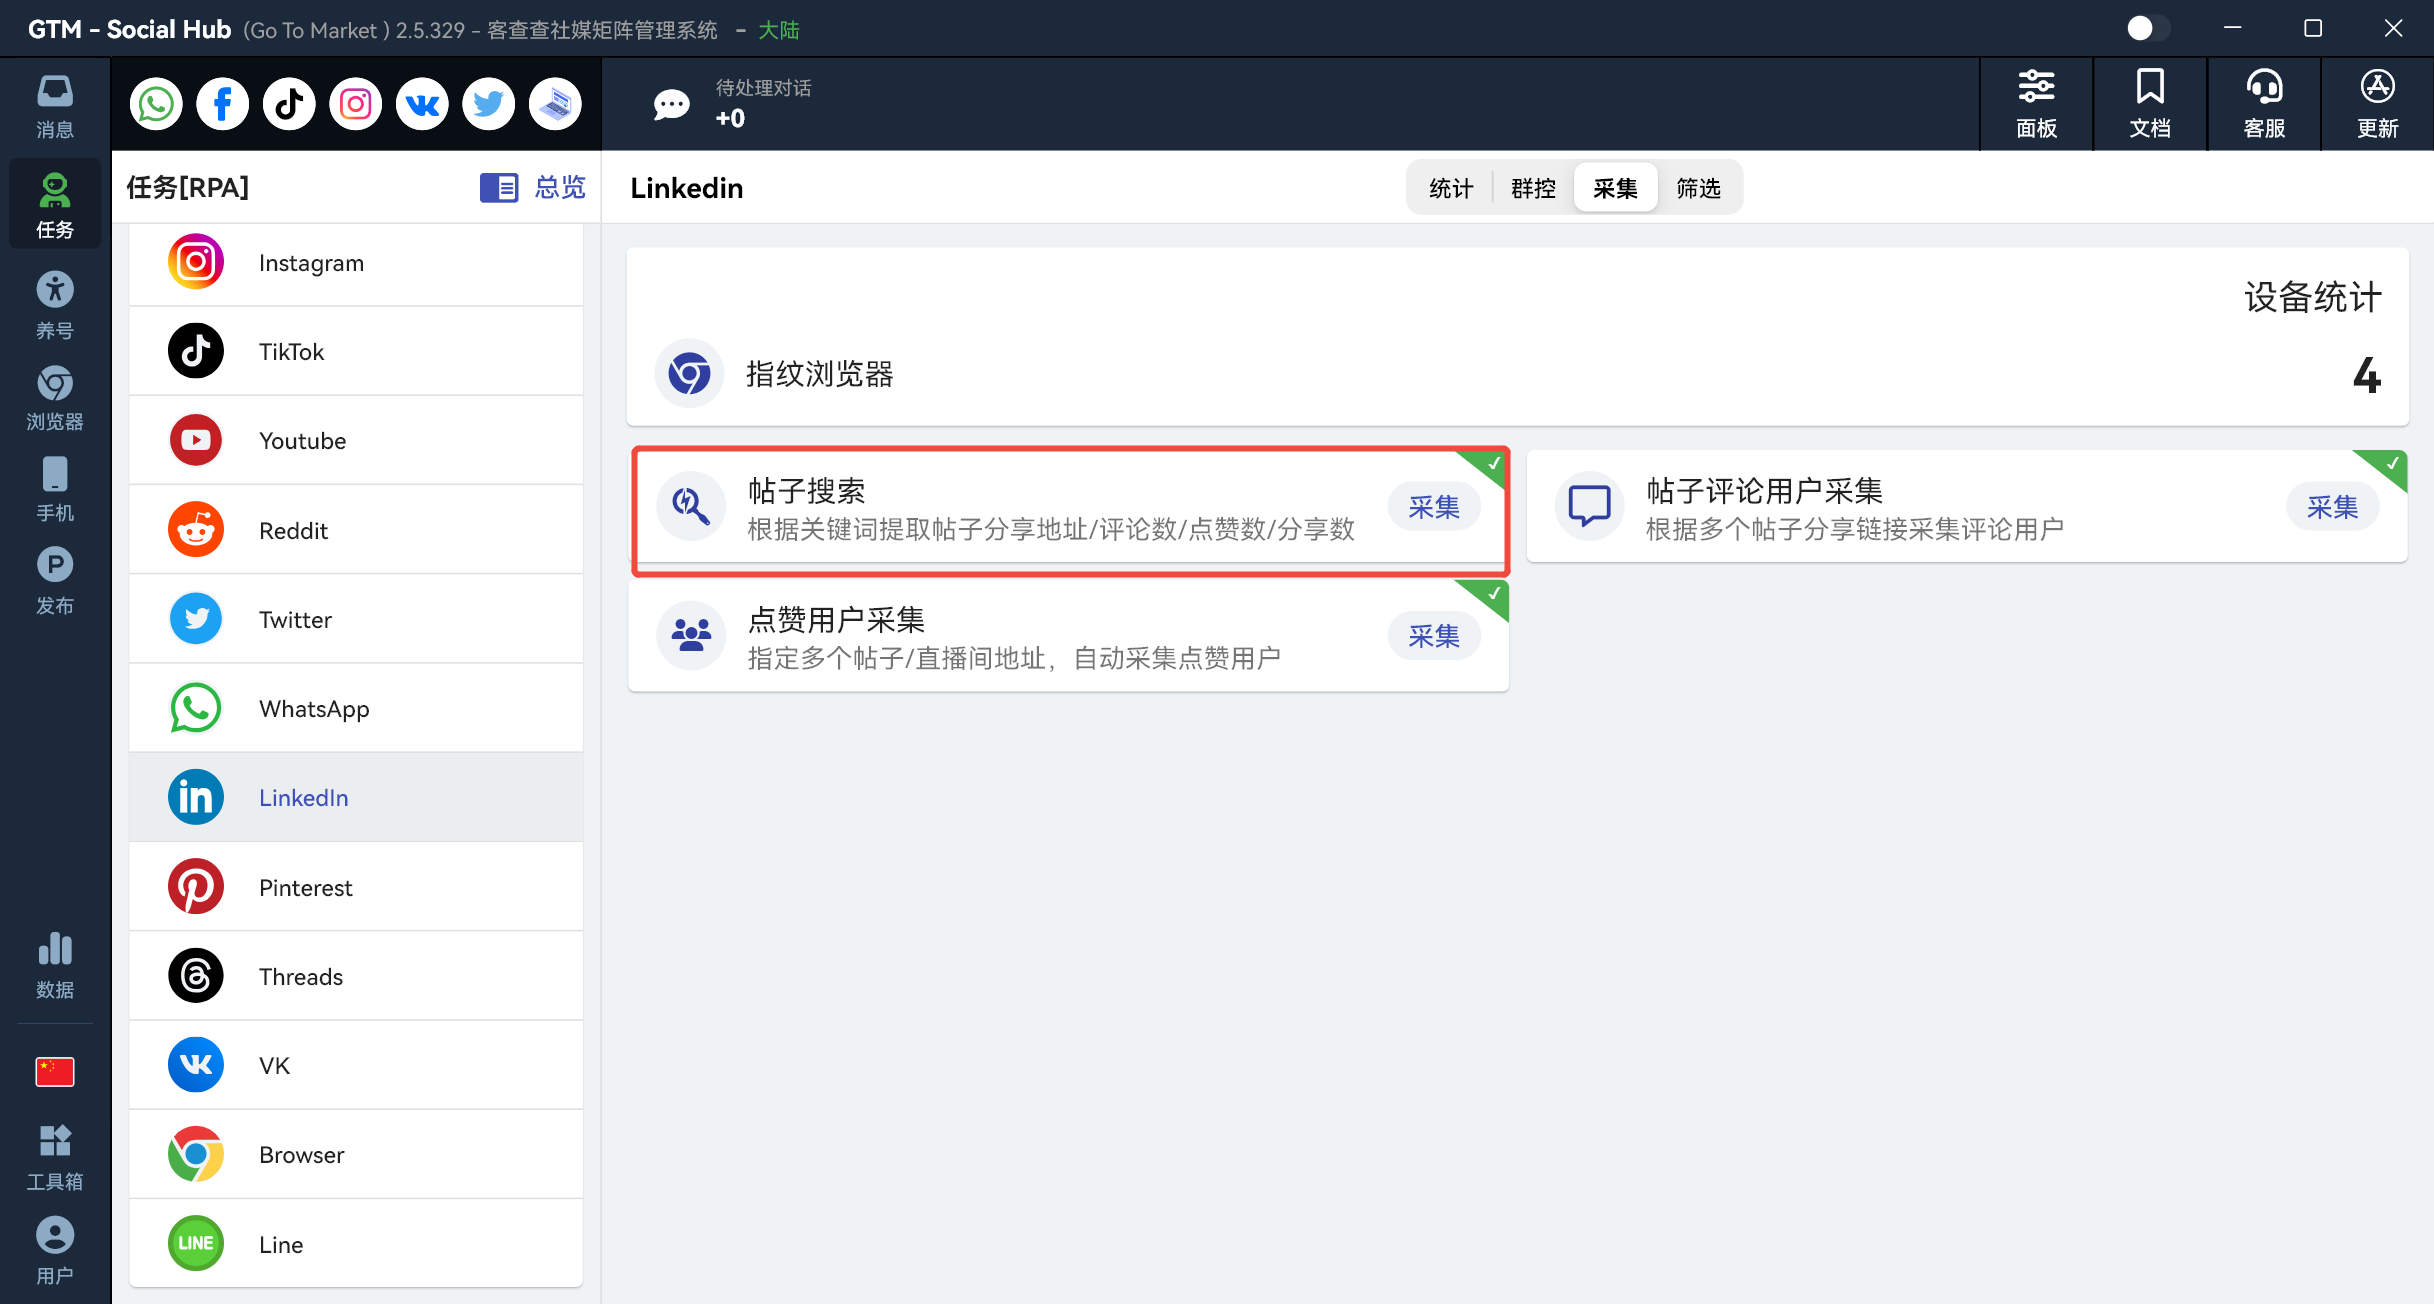Open the 用户 user profile section
This screenshot has width=2434, height=1304.
tap(55, 1251)
